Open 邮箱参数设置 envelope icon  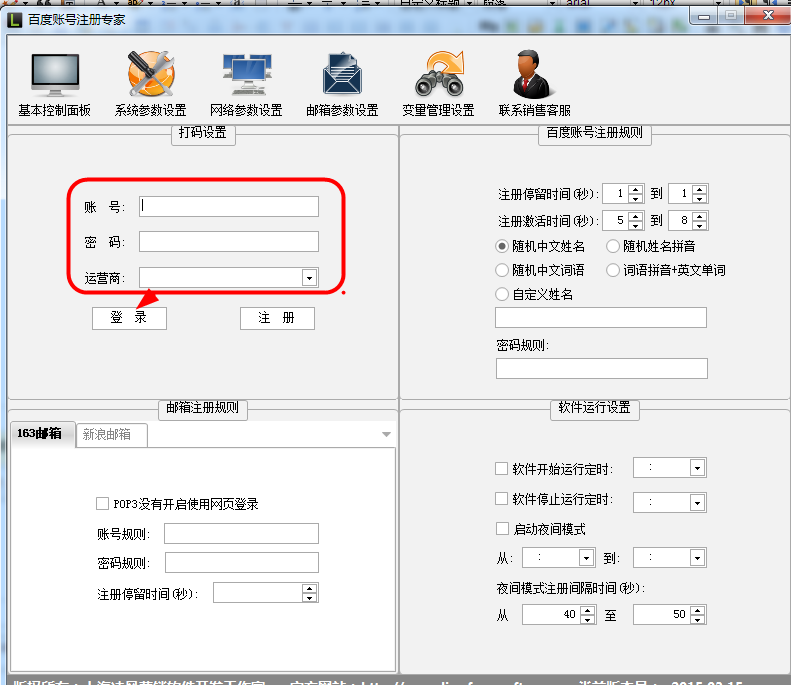click(x=342, y=74)
